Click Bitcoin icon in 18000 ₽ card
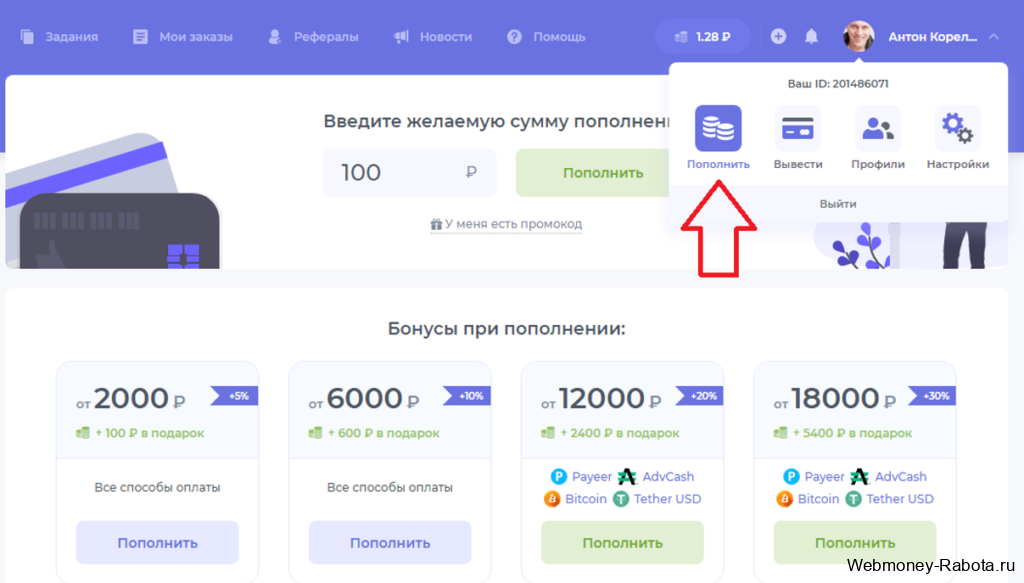Screen dimensions: 1024x583 [x=784, y=499]
